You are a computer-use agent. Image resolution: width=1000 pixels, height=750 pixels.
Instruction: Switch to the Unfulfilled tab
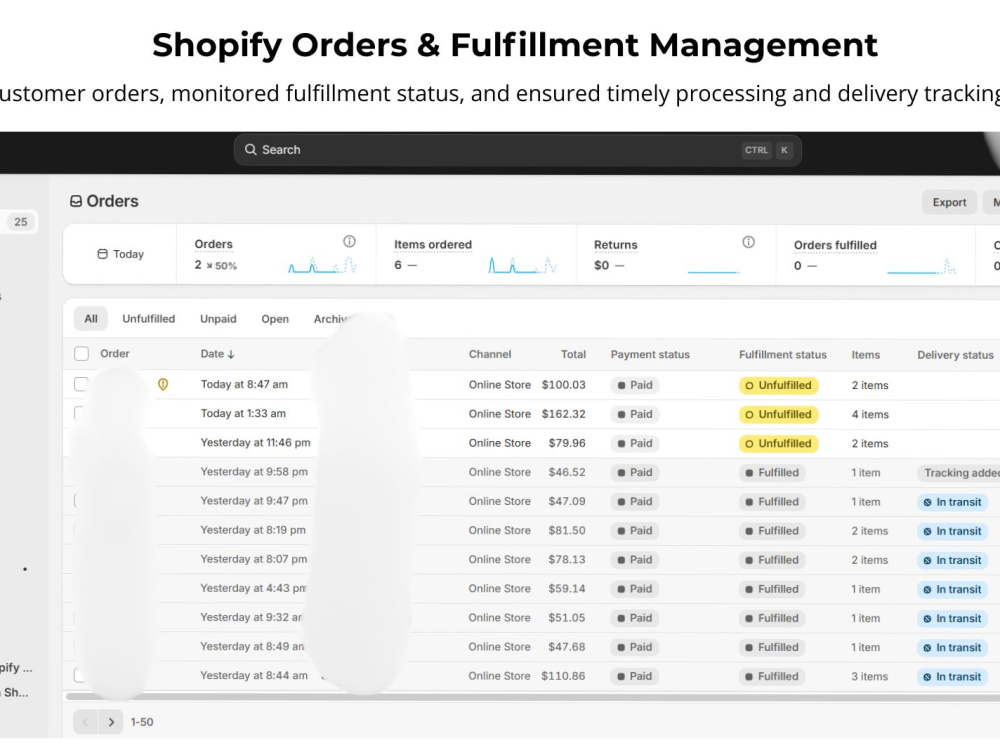(149, 318)
